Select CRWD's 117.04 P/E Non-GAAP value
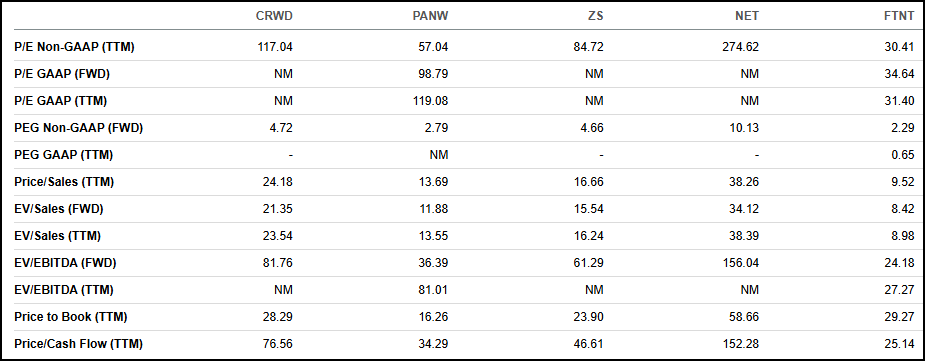Image resolution: width=925 pixels, height=361 pixels. tap(274, 47)
